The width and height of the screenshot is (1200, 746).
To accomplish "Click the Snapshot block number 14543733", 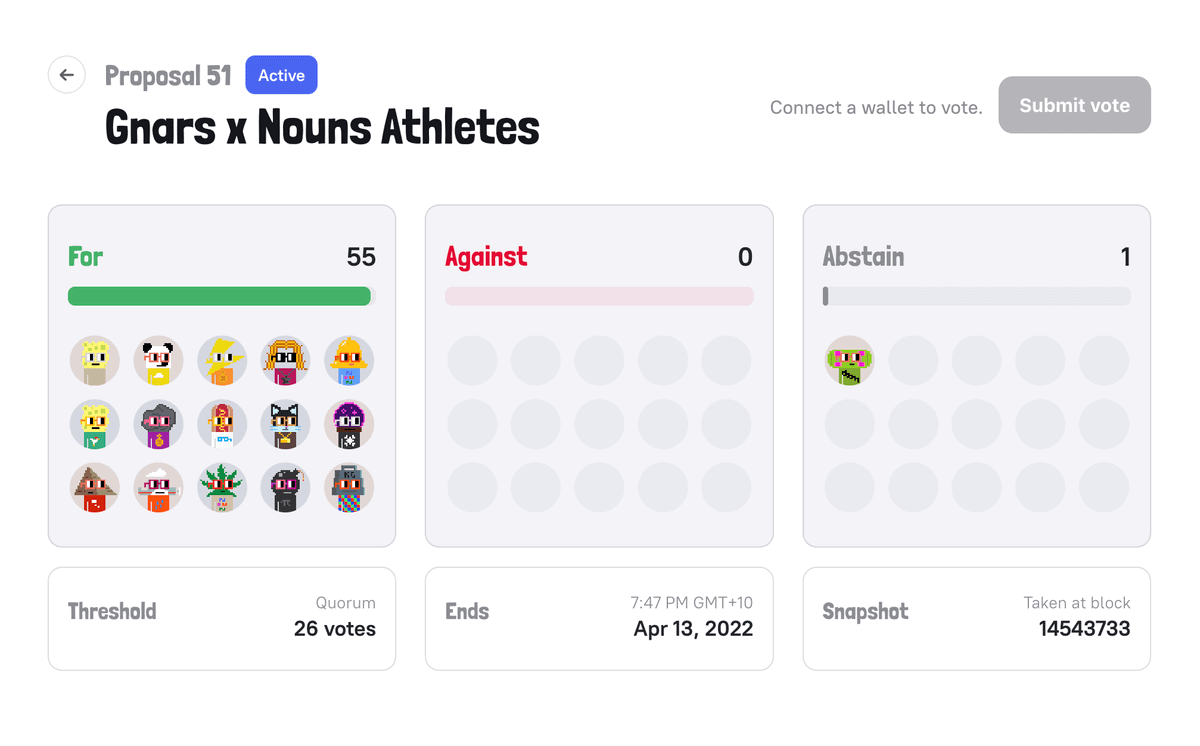I will tap(1084, 629).
